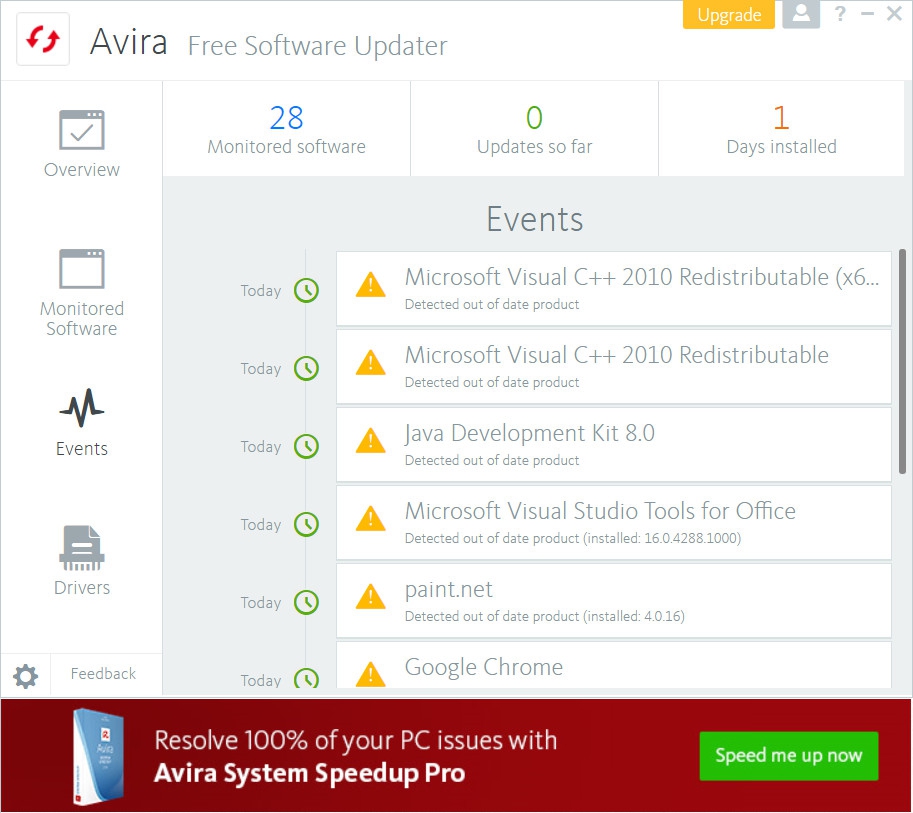Click clock icon beside Java Development Kit
This screenshot has height=813, width=913.
coord(306,447)
